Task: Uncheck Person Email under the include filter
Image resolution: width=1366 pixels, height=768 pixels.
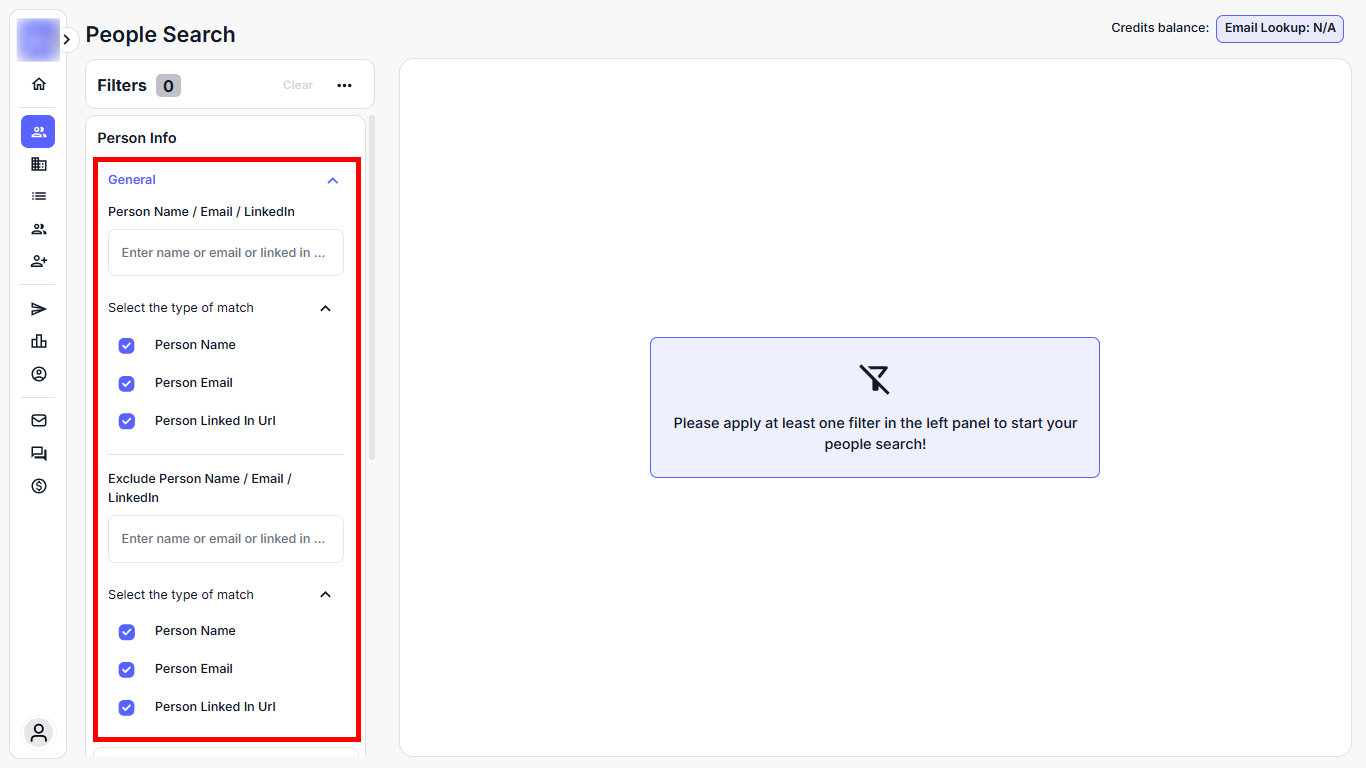Action: (x=127, y=384)
